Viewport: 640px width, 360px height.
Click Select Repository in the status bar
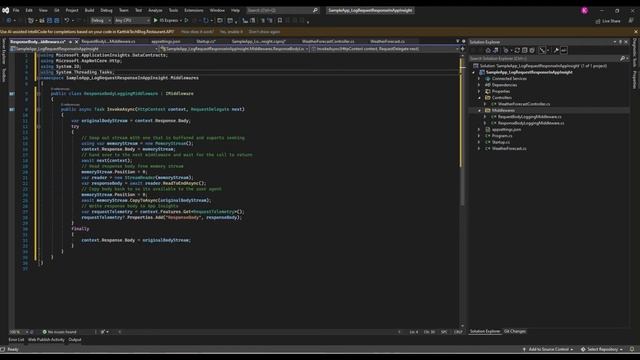click(602, 349)
